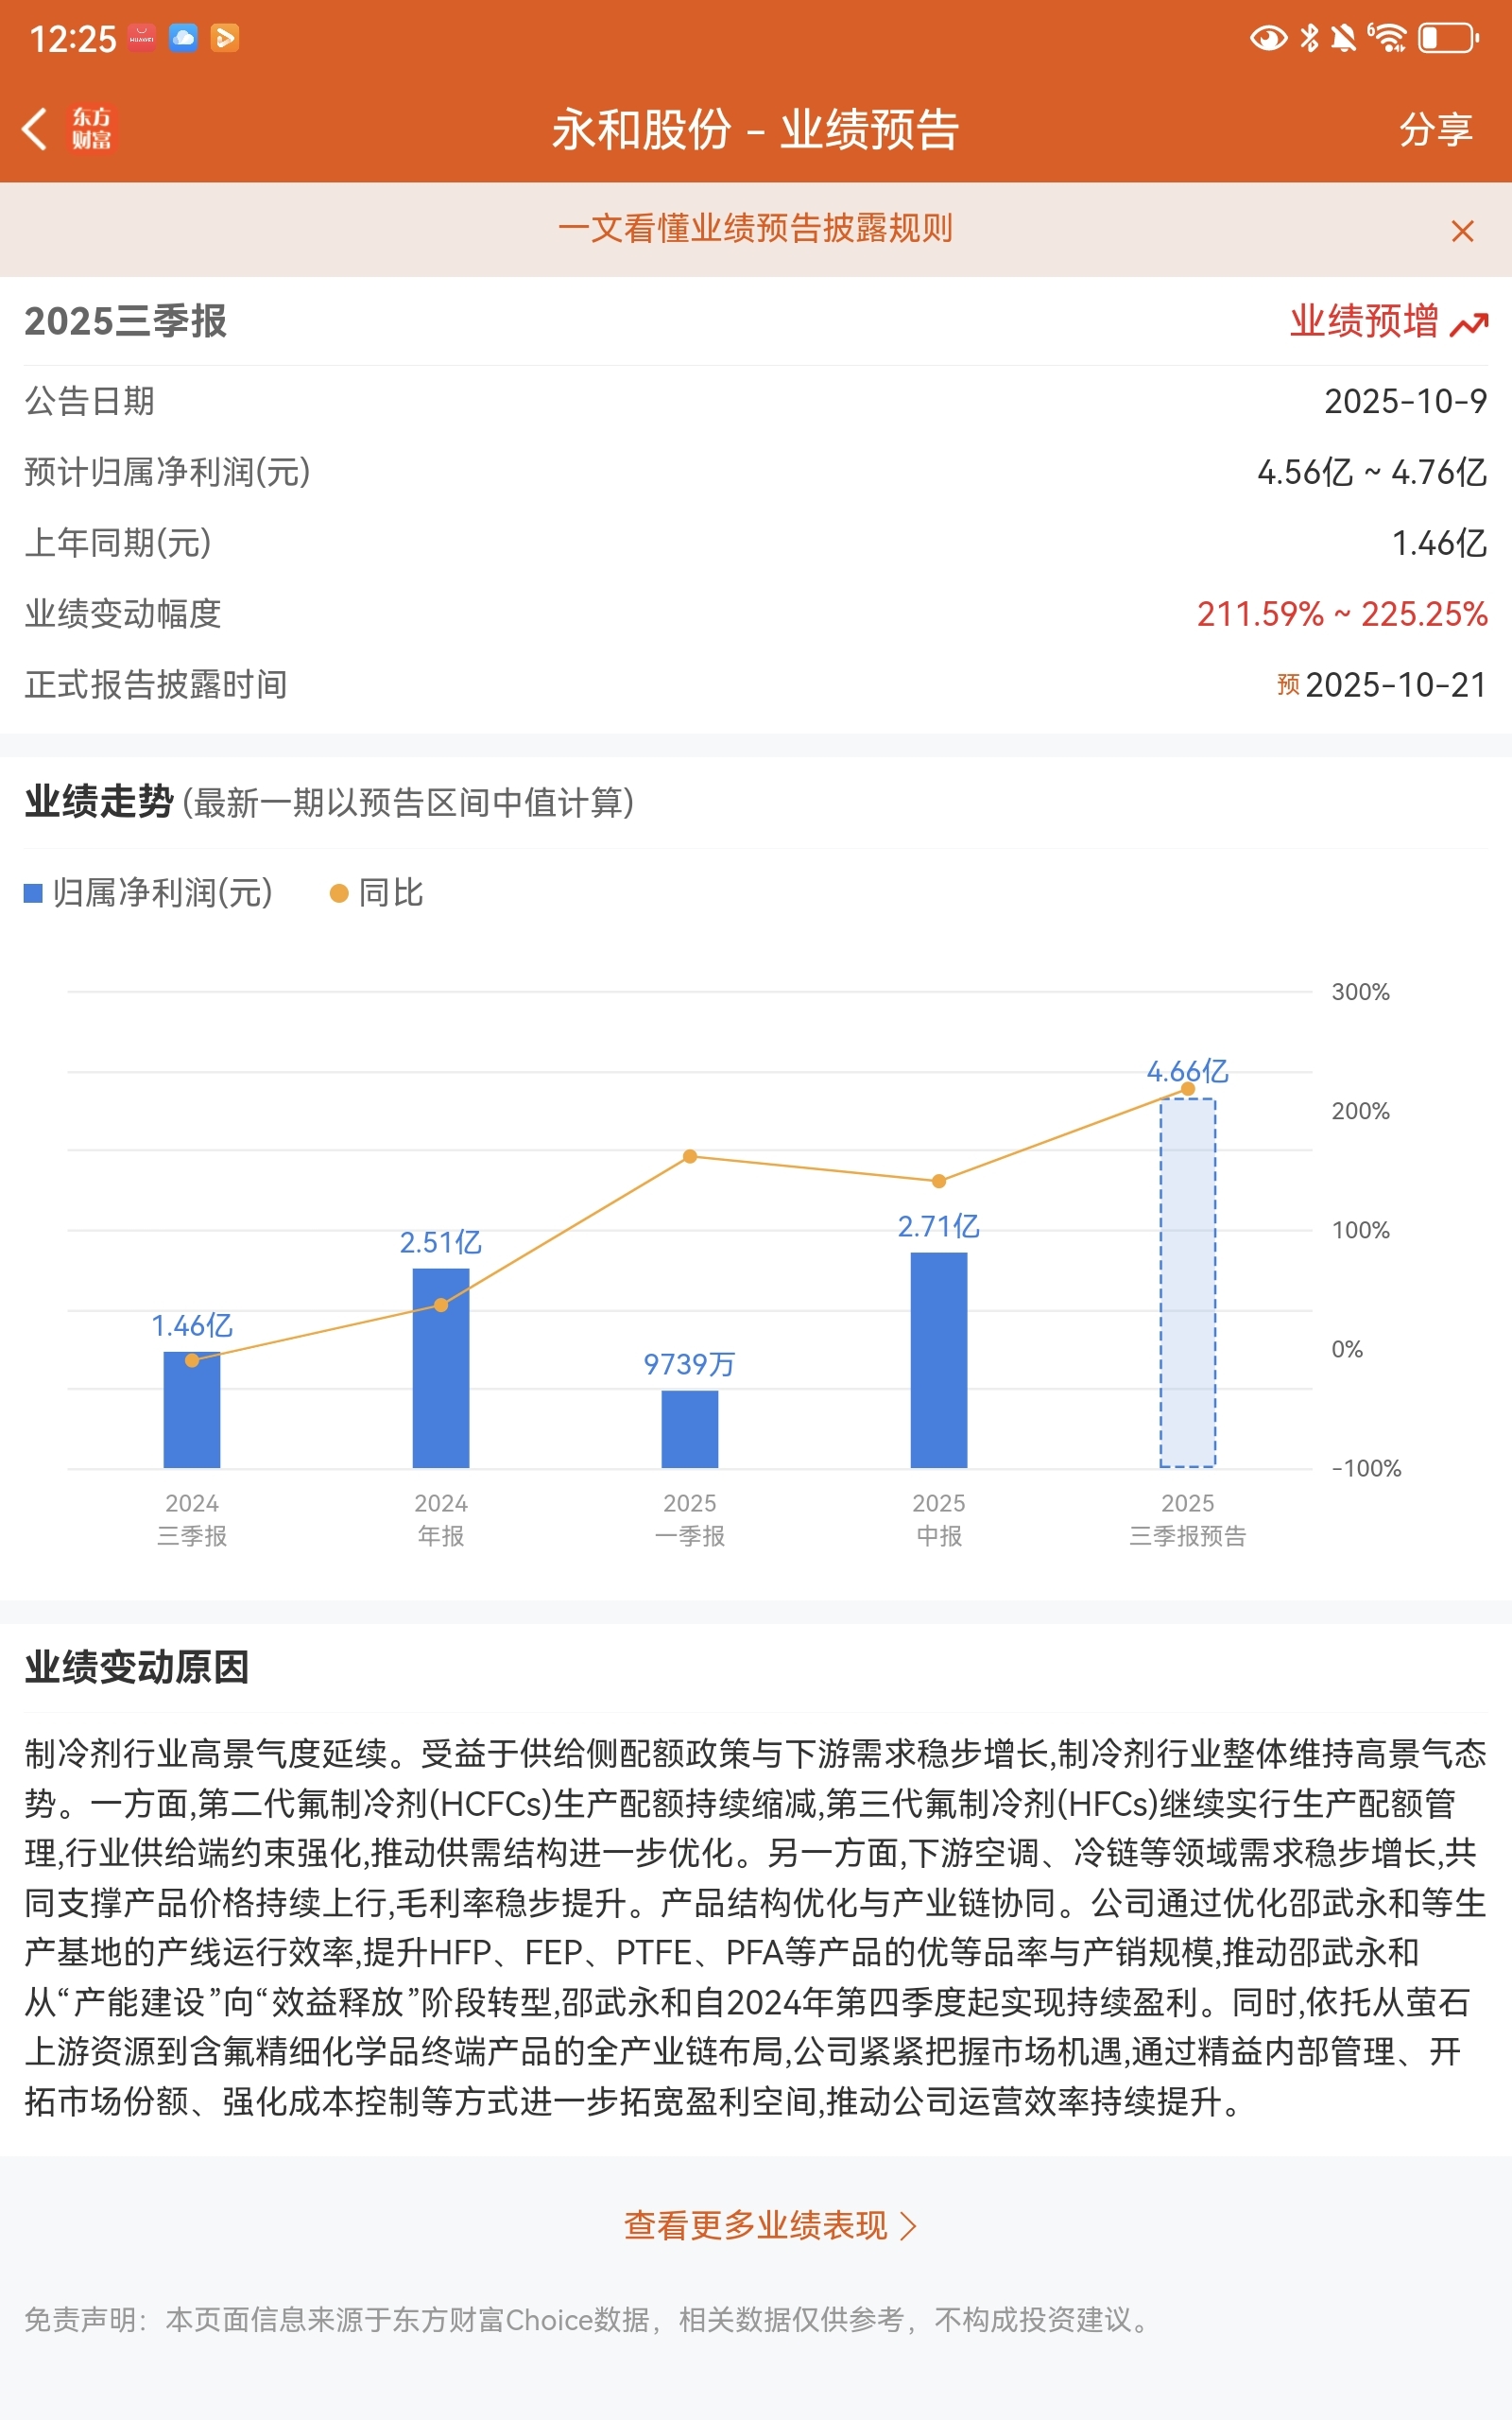Close the disclosure rules banner
Screen dimensions: 1512x2420
[1462, 231]
